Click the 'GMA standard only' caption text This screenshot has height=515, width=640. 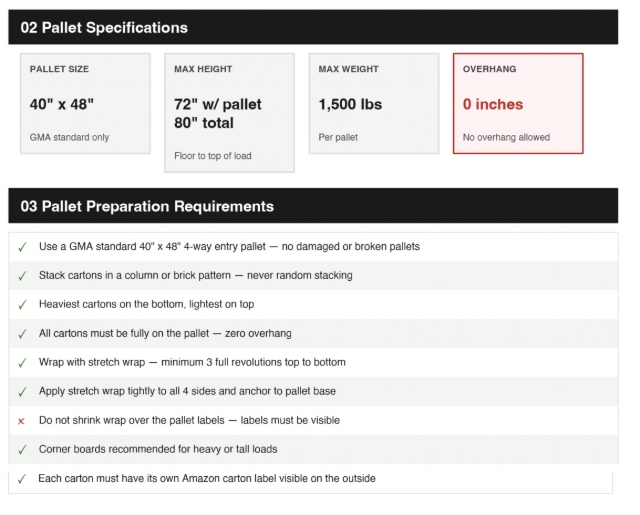(x=69, y=137)
